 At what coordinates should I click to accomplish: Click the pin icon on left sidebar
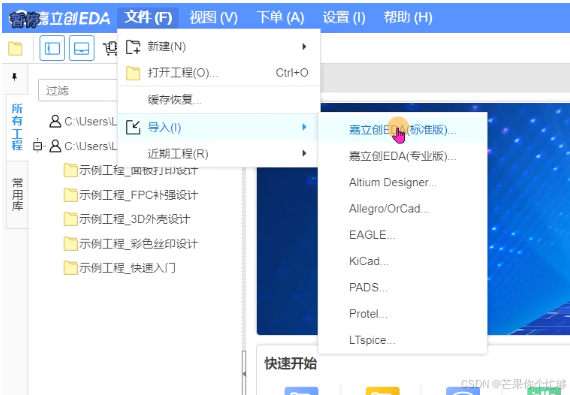pos(14,77)
